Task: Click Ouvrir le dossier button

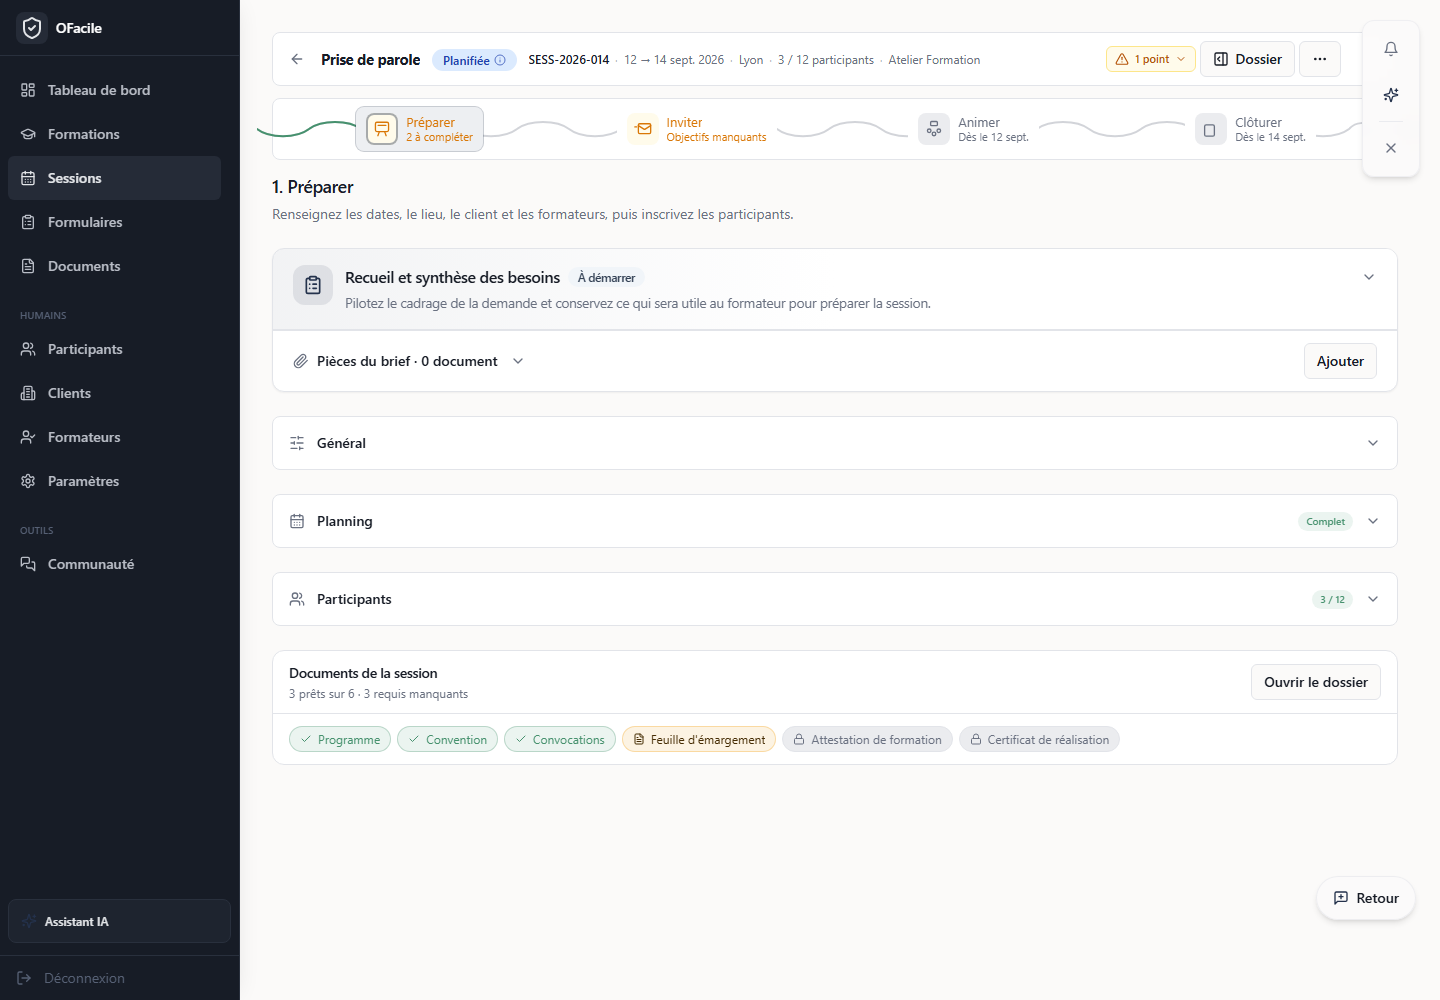Action: coord(1316,682)
